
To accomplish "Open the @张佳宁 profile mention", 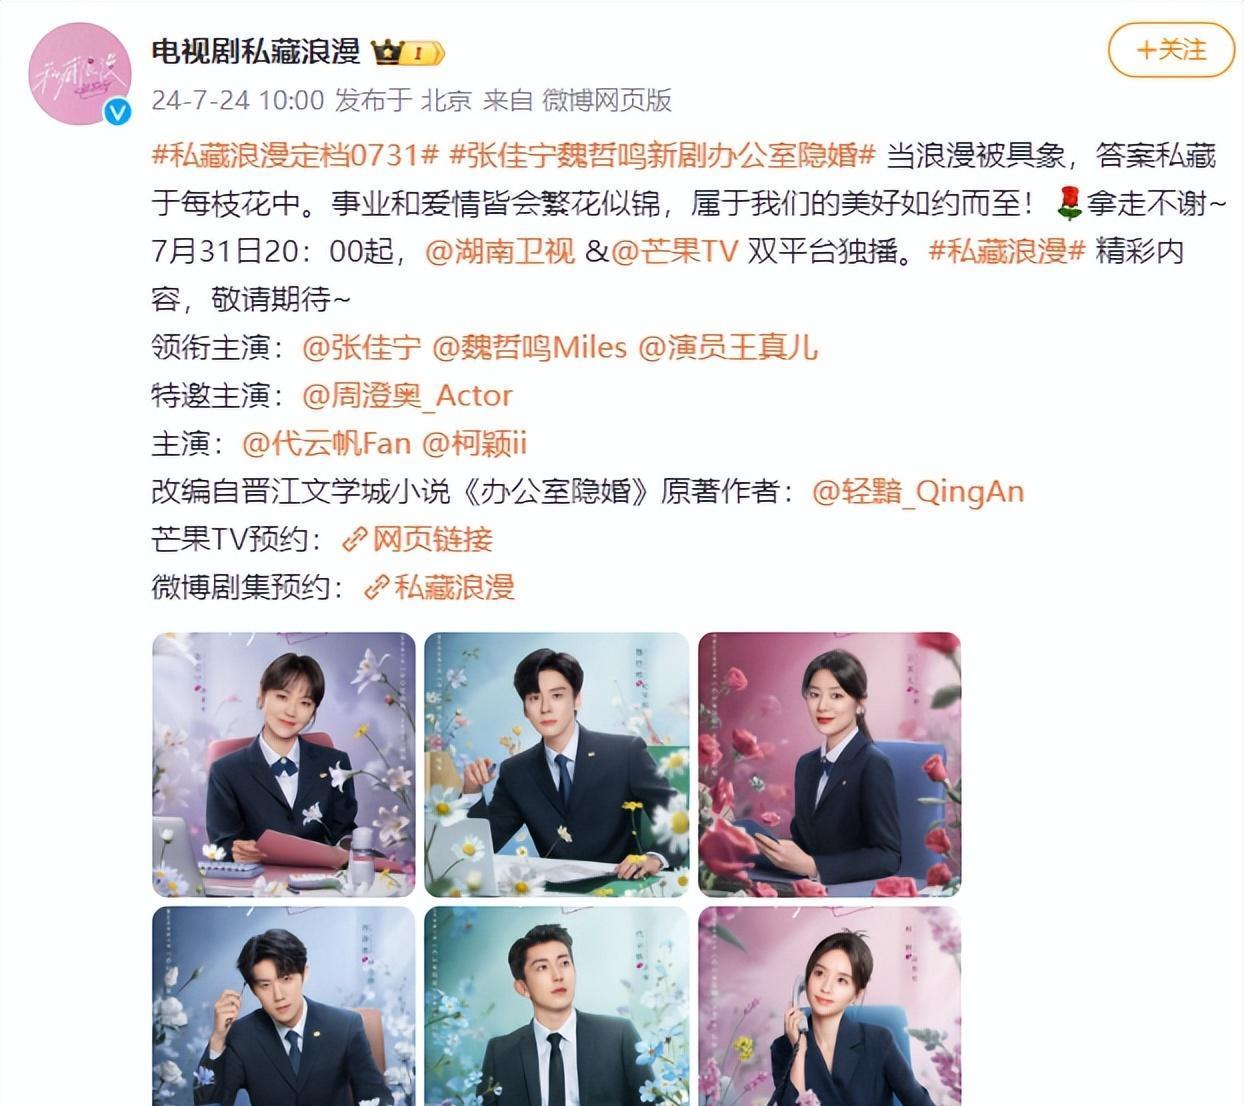I will click(x=362, y=347).
